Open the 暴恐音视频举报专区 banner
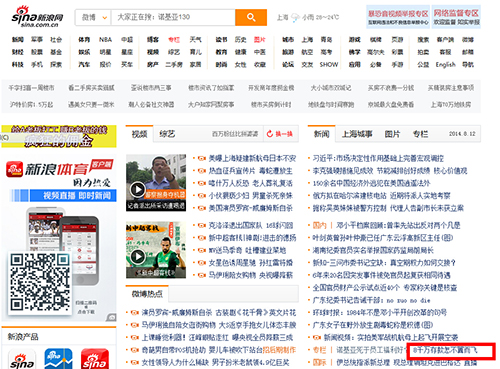Image resolution: width=500 pixels, height=369 pixels. coord(398,17)
